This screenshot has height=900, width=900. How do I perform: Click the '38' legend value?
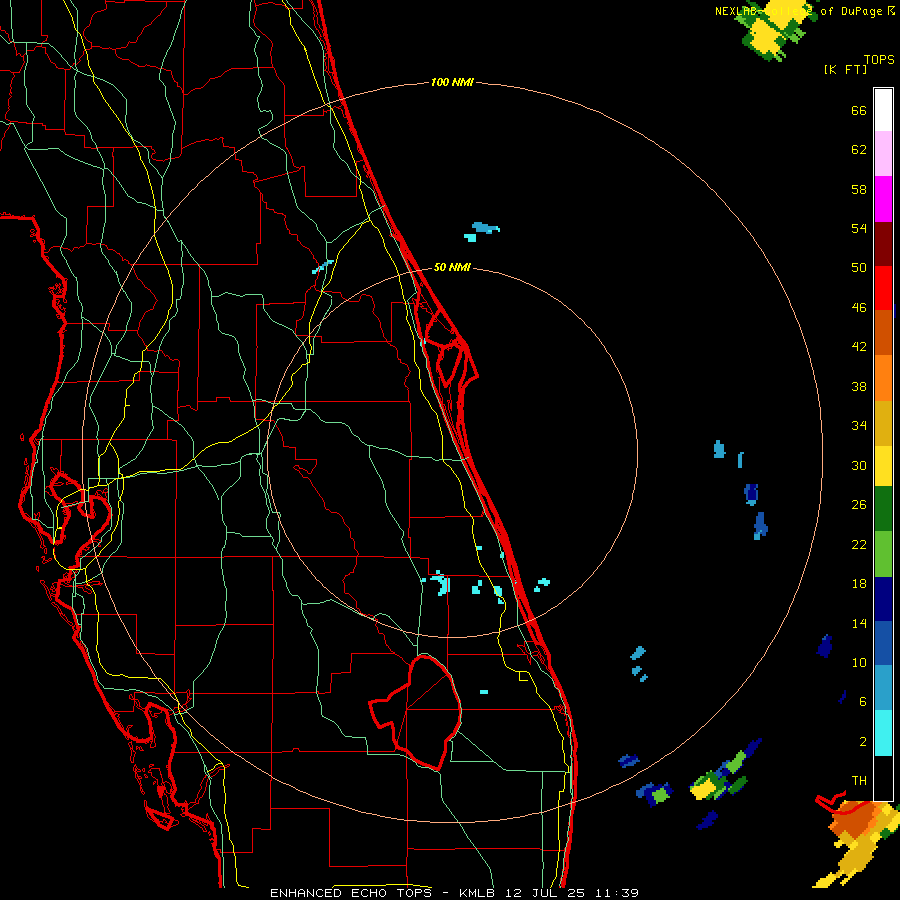click(x=859, y=386)
